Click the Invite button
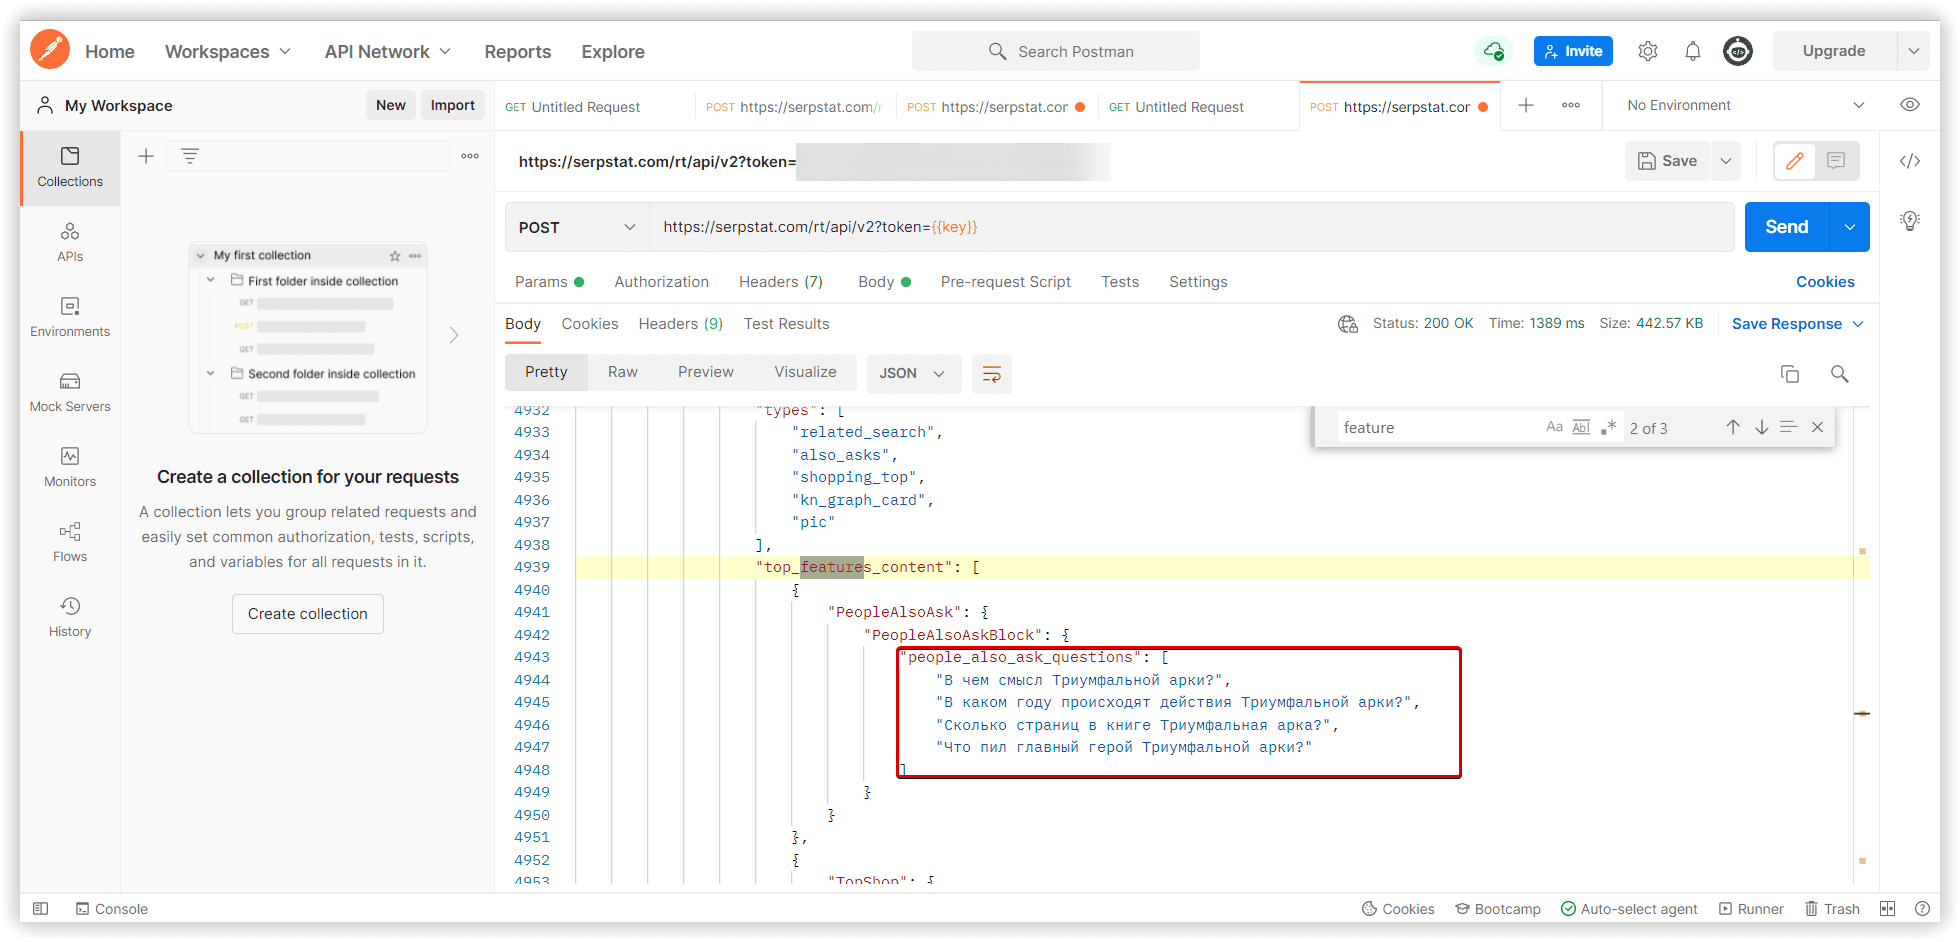The image size is (1960, 942). [1573, 51]
